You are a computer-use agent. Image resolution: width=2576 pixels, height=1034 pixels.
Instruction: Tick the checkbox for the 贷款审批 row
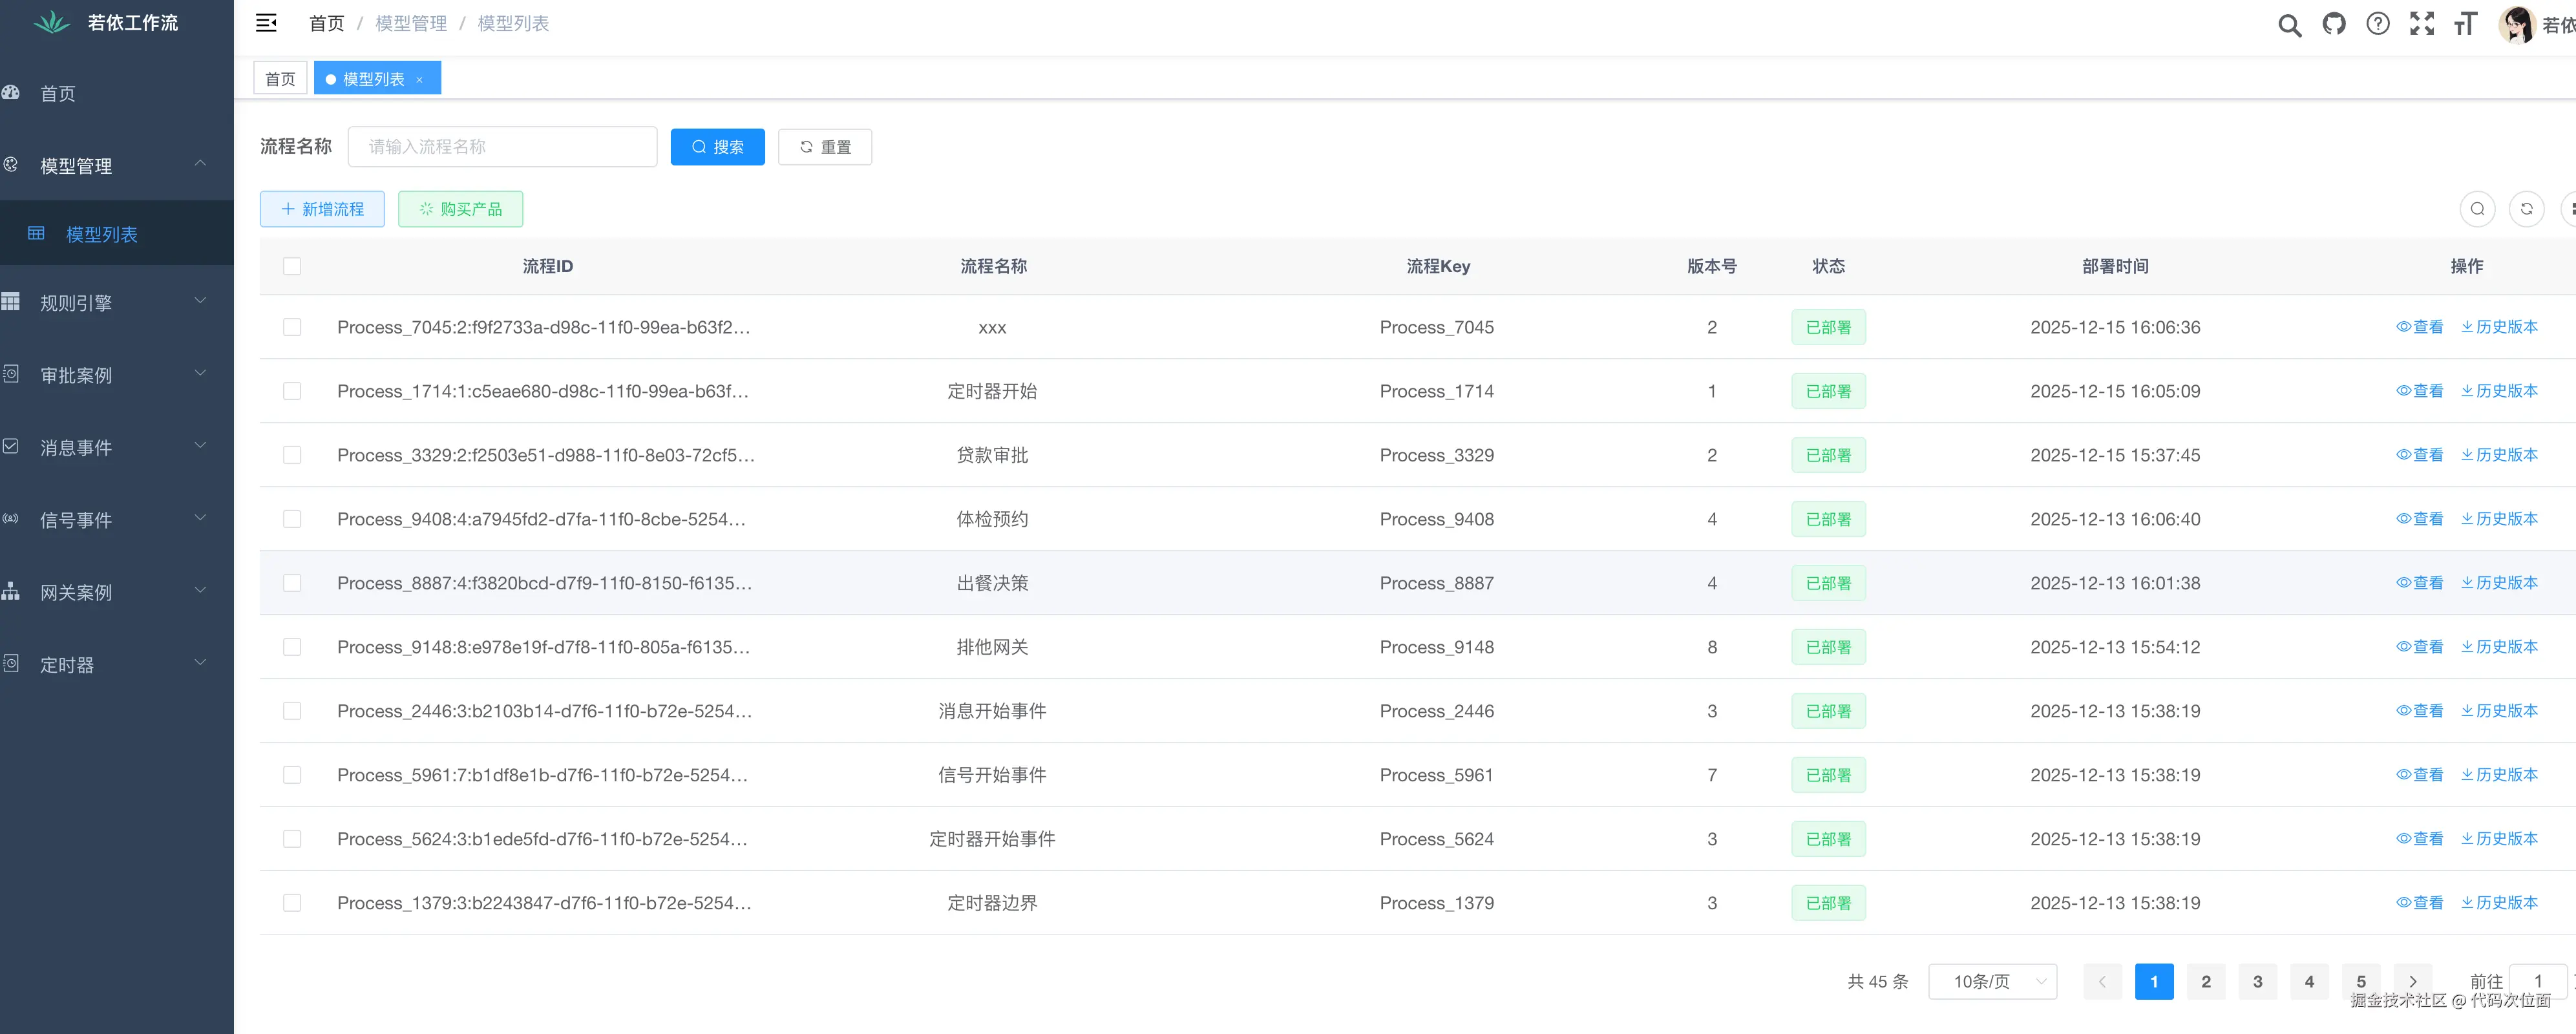(x=292, y=455)
